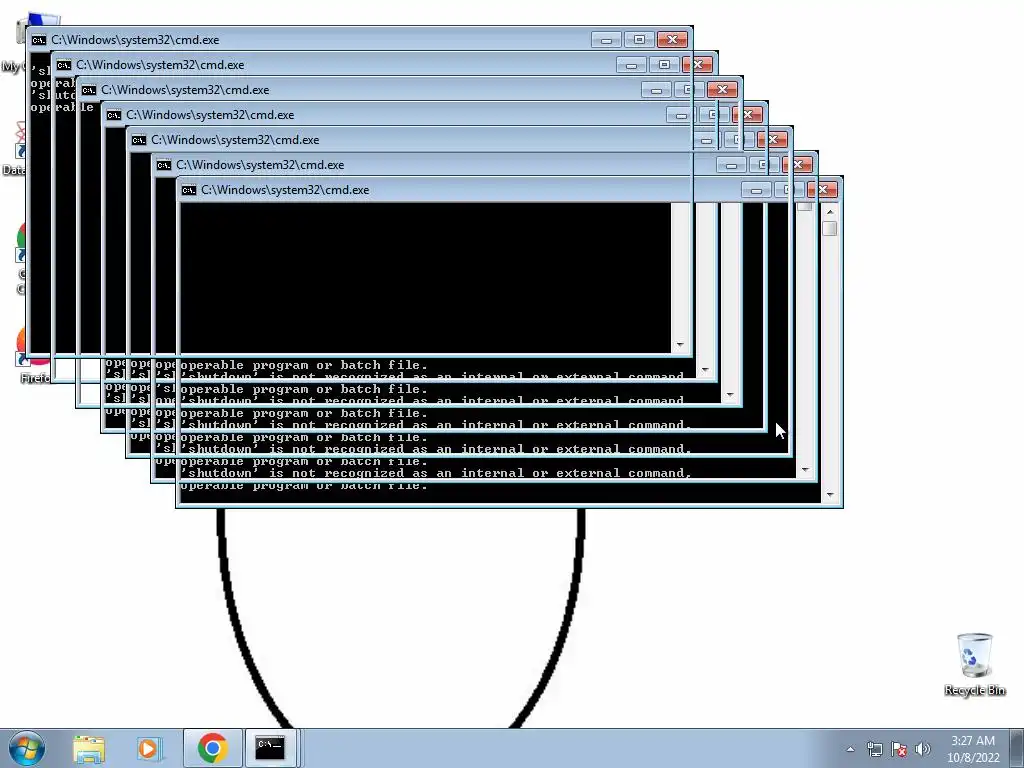Minimize the frontmost cmd.exe window
Image resolution: width=1024 pixels, height=768 pixels.
pyautogui.click(x=756, y=190)
